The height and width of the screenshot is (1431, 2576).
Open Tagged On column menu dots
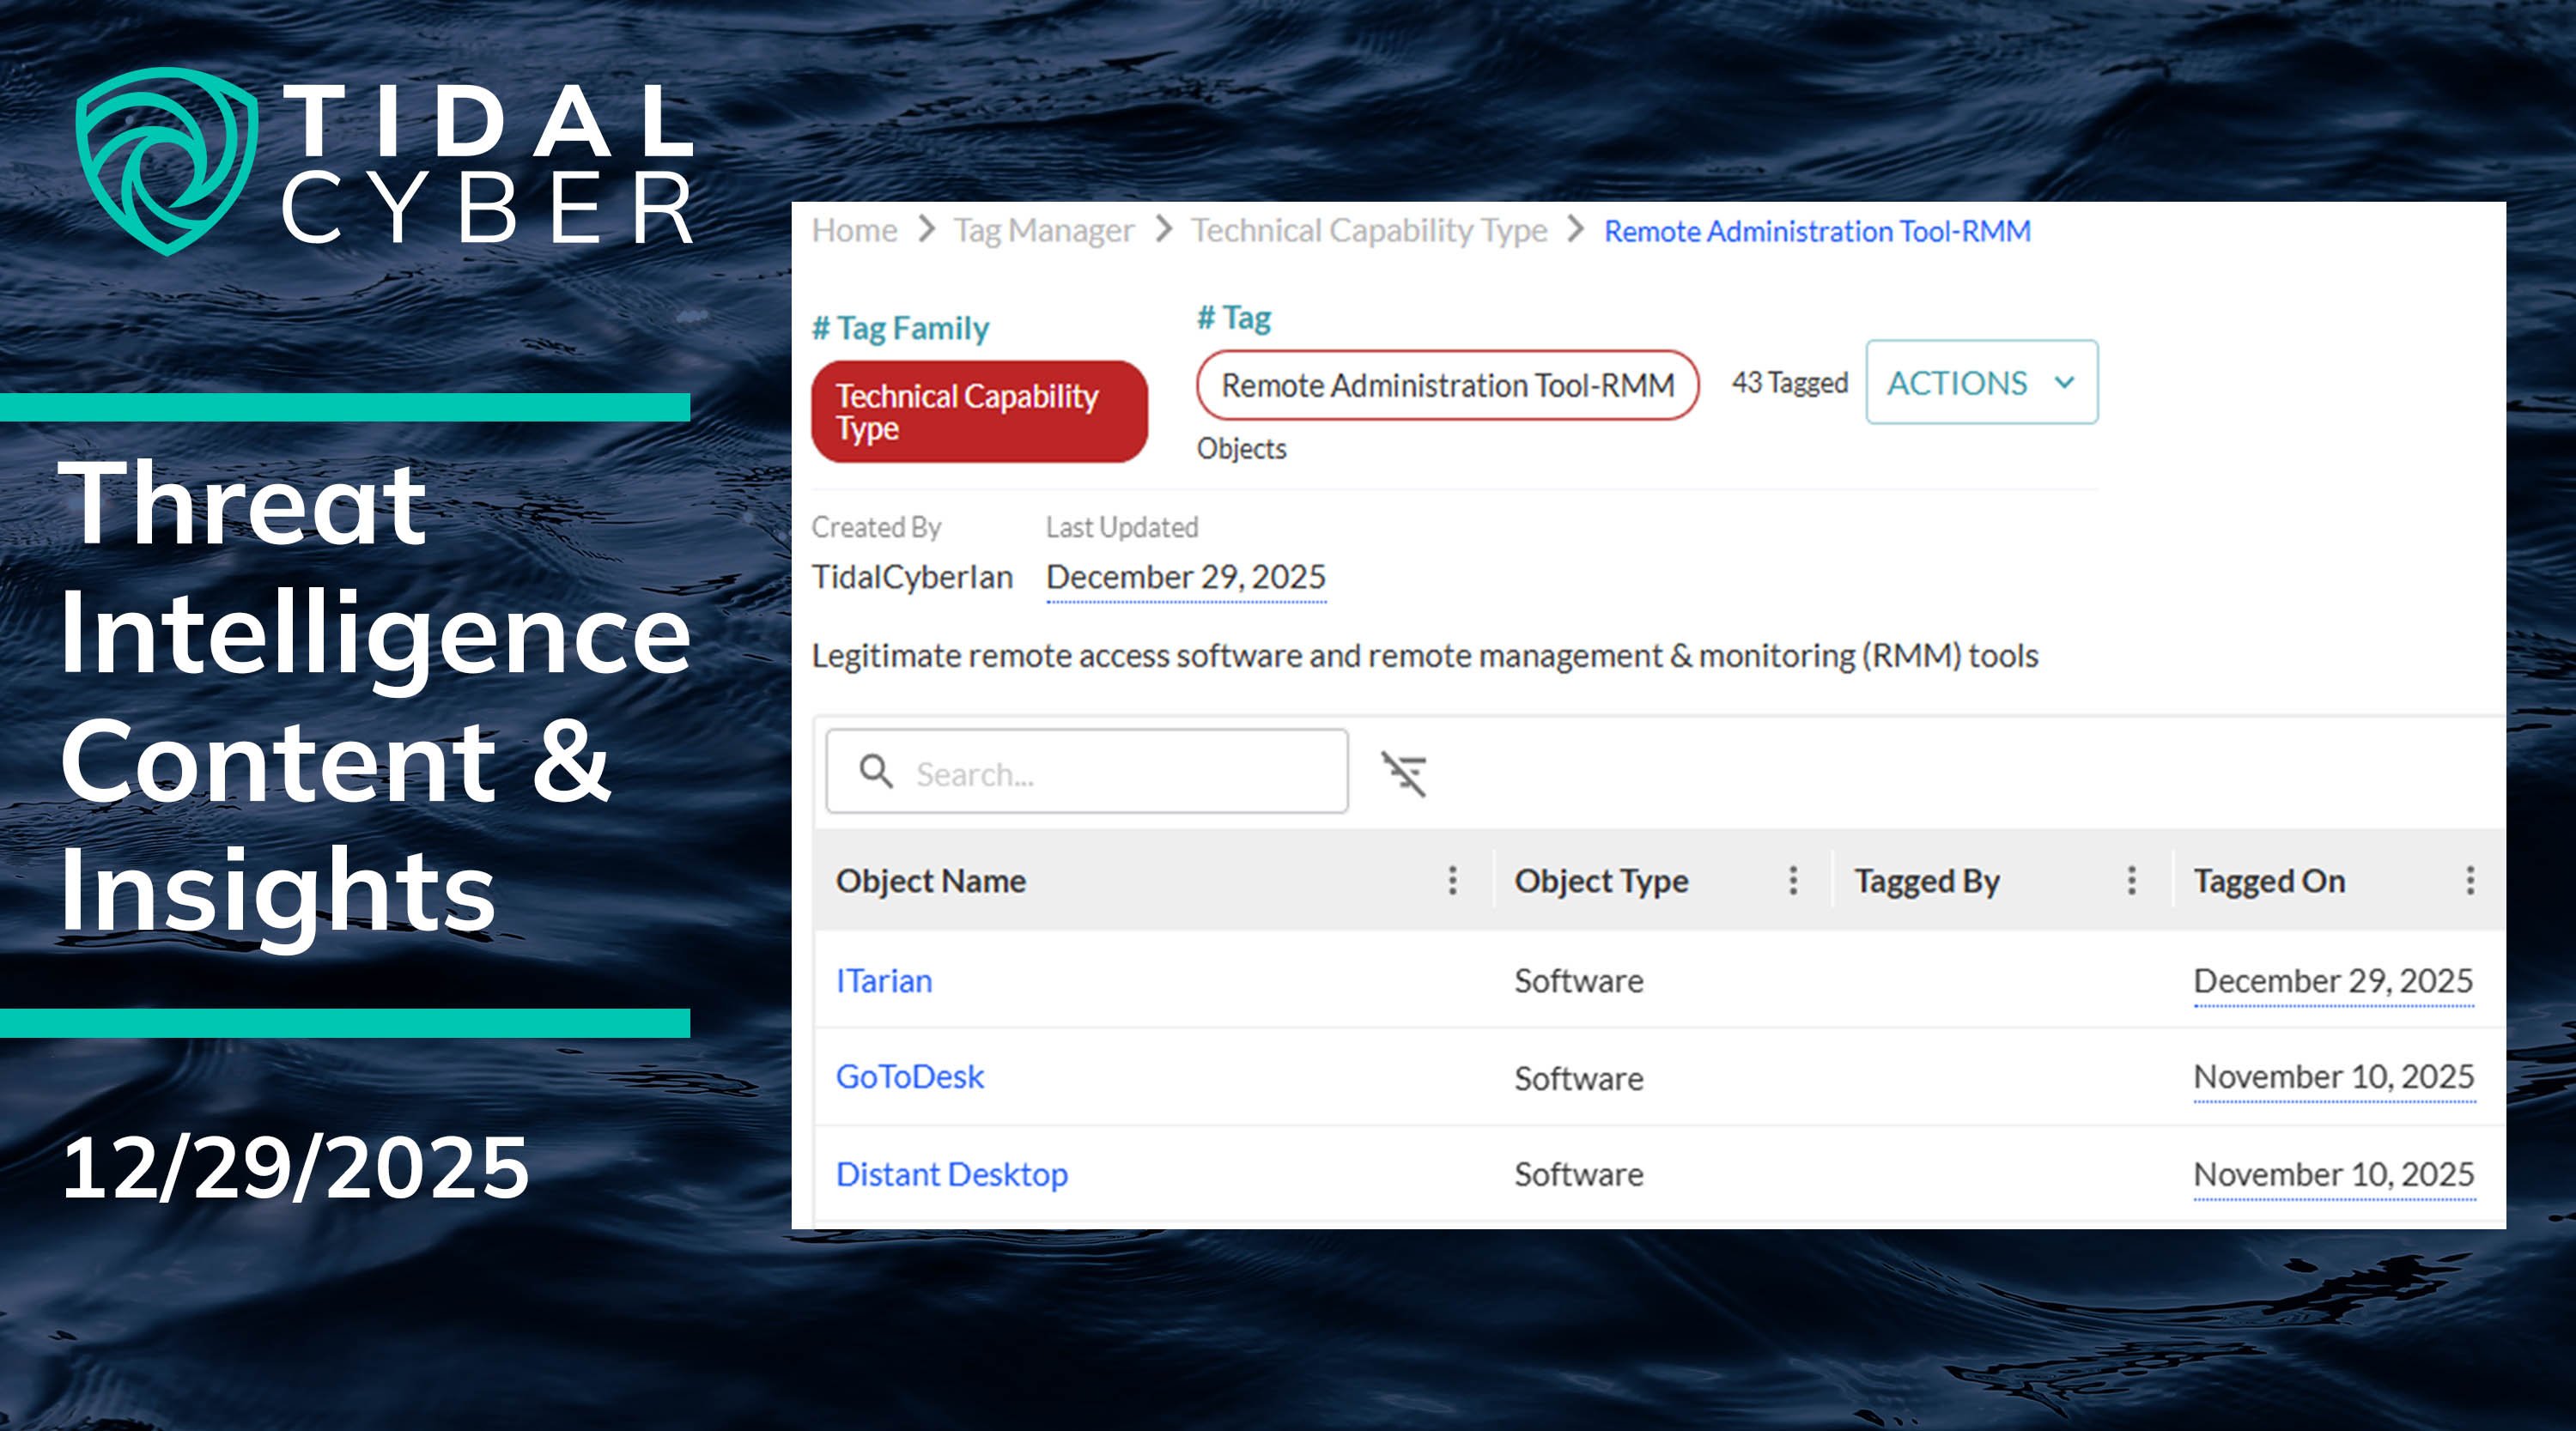[x=2469, y=880]
